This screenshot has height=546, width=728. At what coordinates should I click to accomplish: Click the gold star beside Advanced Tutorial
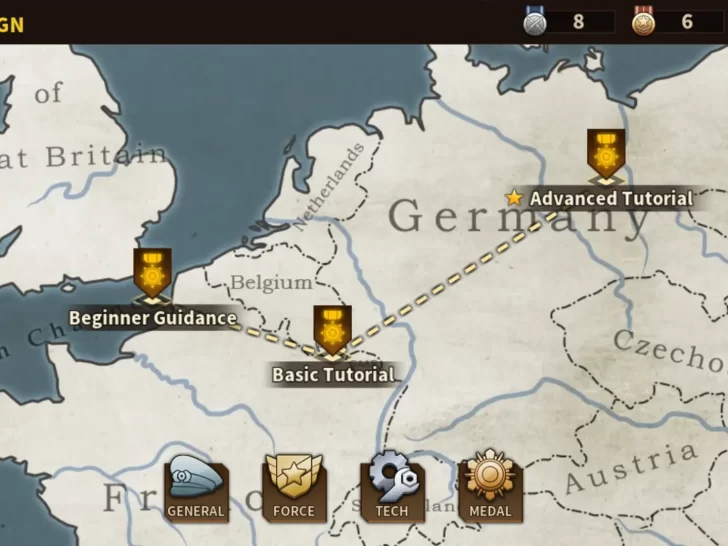[514, 198]
